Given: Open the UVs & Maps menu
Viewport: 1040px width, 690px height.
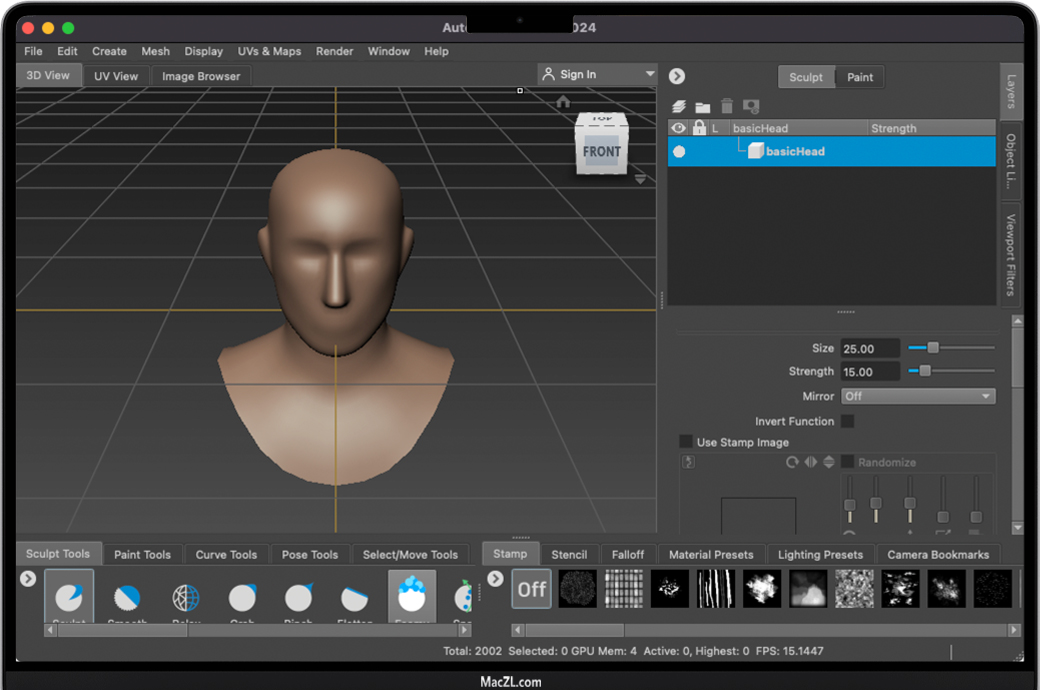Looking at the screenshot, I should click(269, 51).
